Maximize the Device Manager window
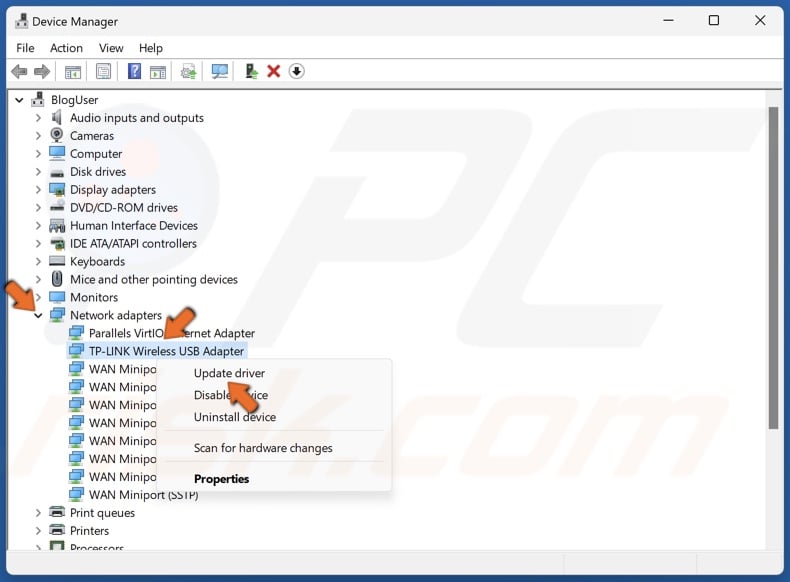 (x=713, y=20)
